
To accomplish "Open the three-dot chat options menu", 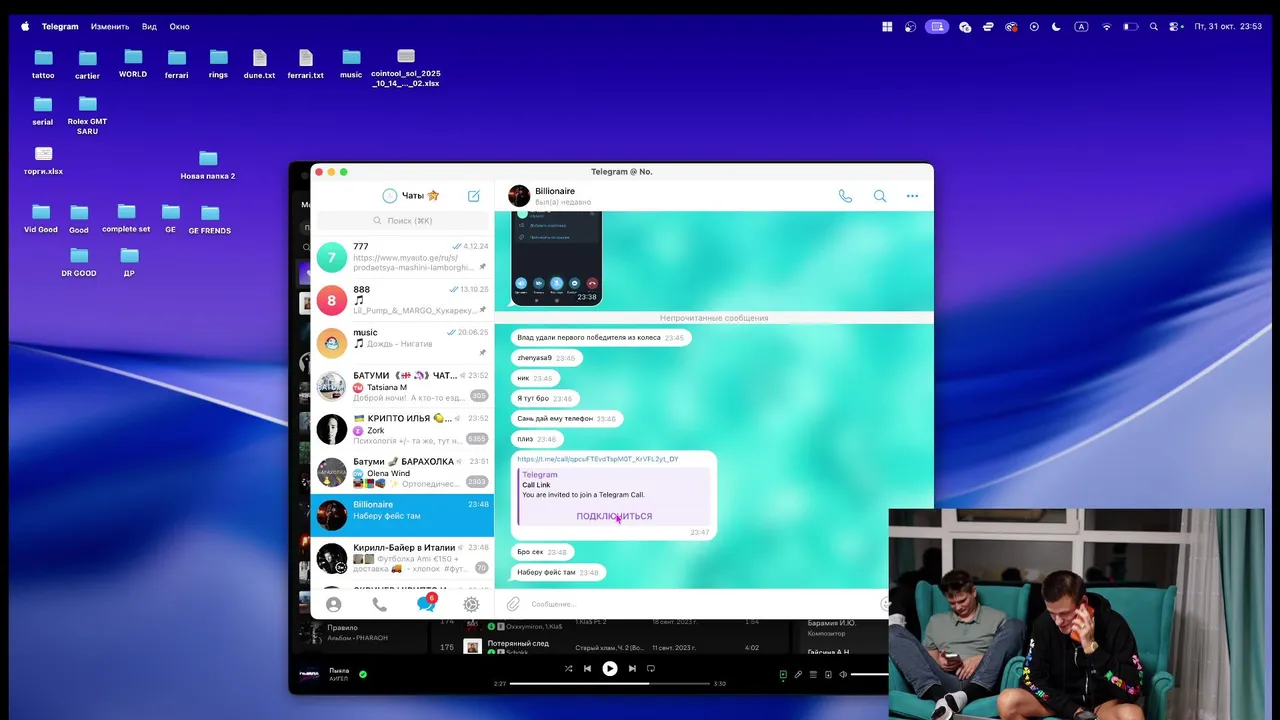I will 912,196.
